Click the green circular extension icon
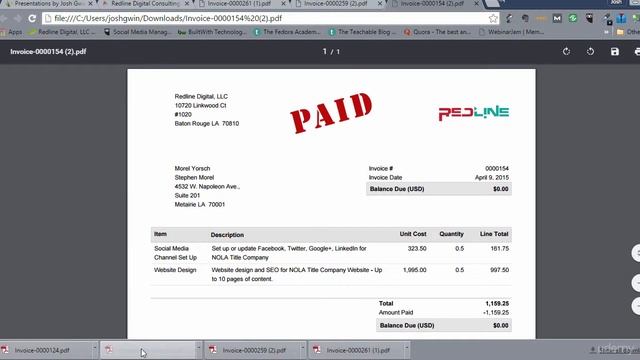 (573, 18)
